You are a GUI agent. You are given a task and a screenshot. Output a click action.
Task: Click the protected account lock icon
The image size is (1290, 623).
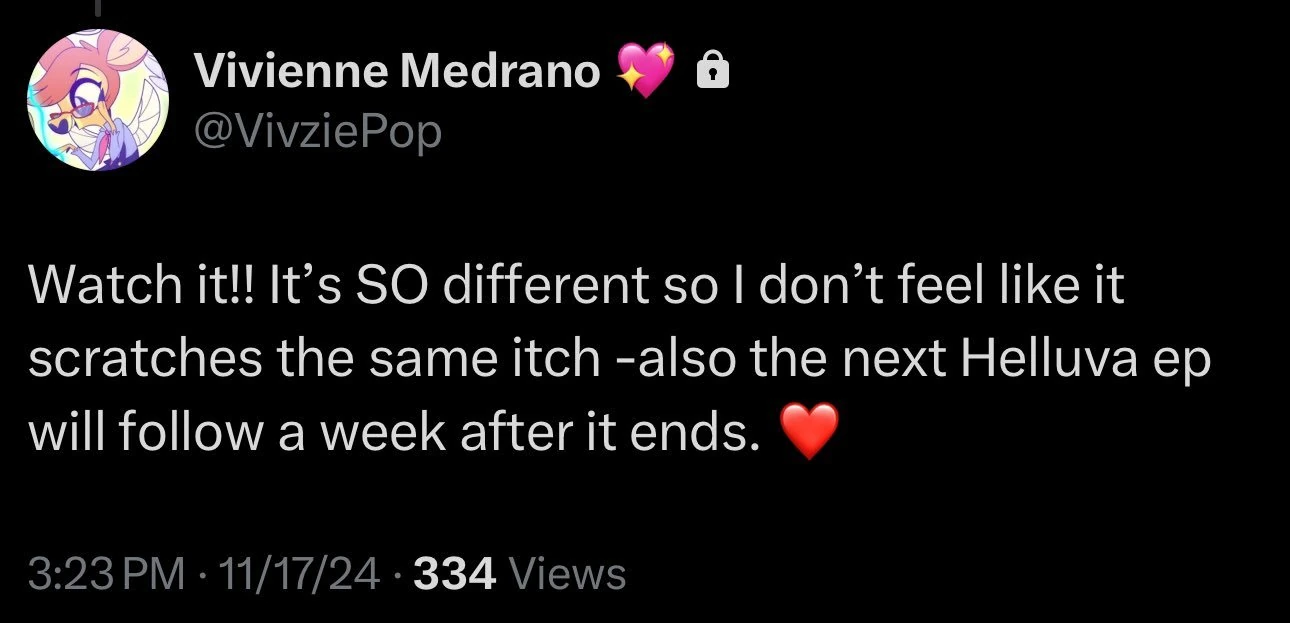(x=711, y=72)
